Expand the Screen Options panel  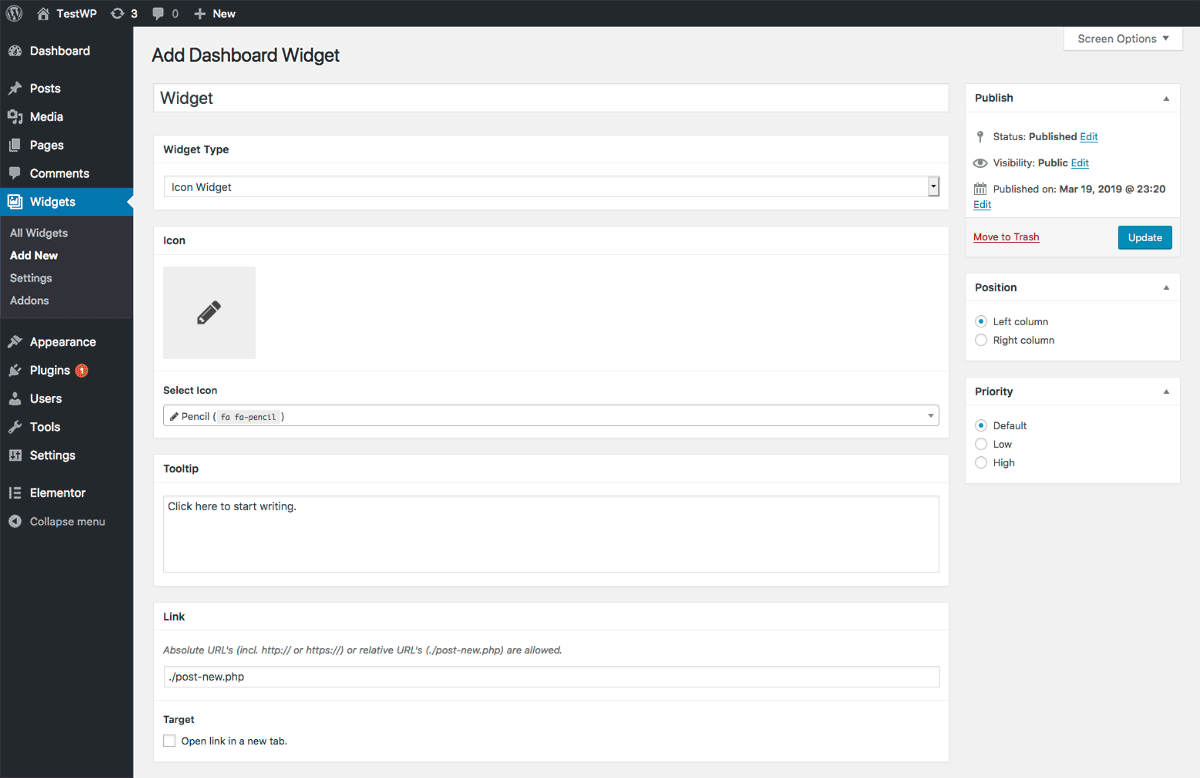[1123, 39]
